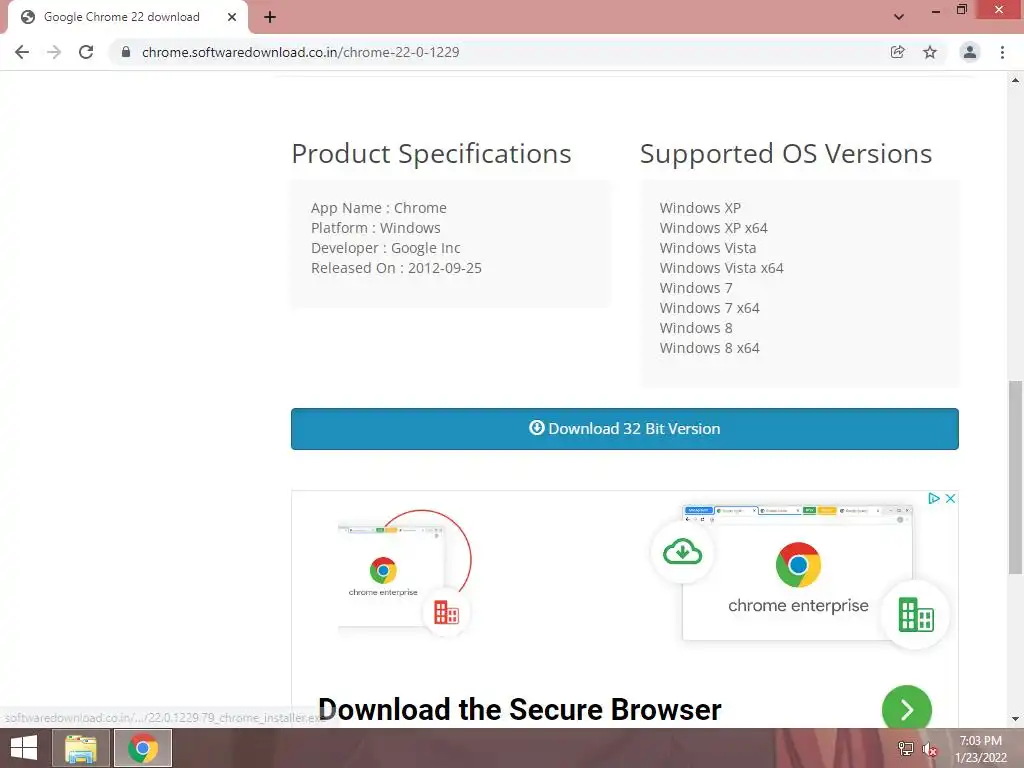The image size is (1024, 768).
Task: Download the 32 Bit Version
Action: (x=625, y=429)
